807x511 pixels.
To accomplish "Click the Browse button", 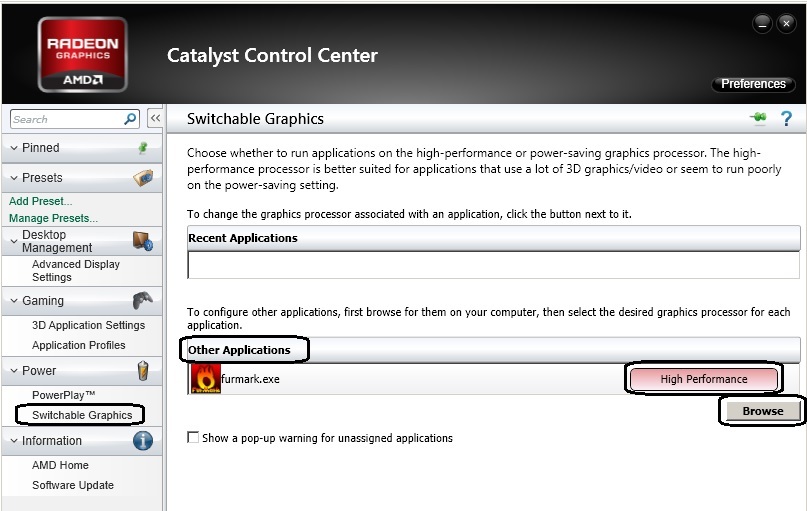I will pos(763,411).
